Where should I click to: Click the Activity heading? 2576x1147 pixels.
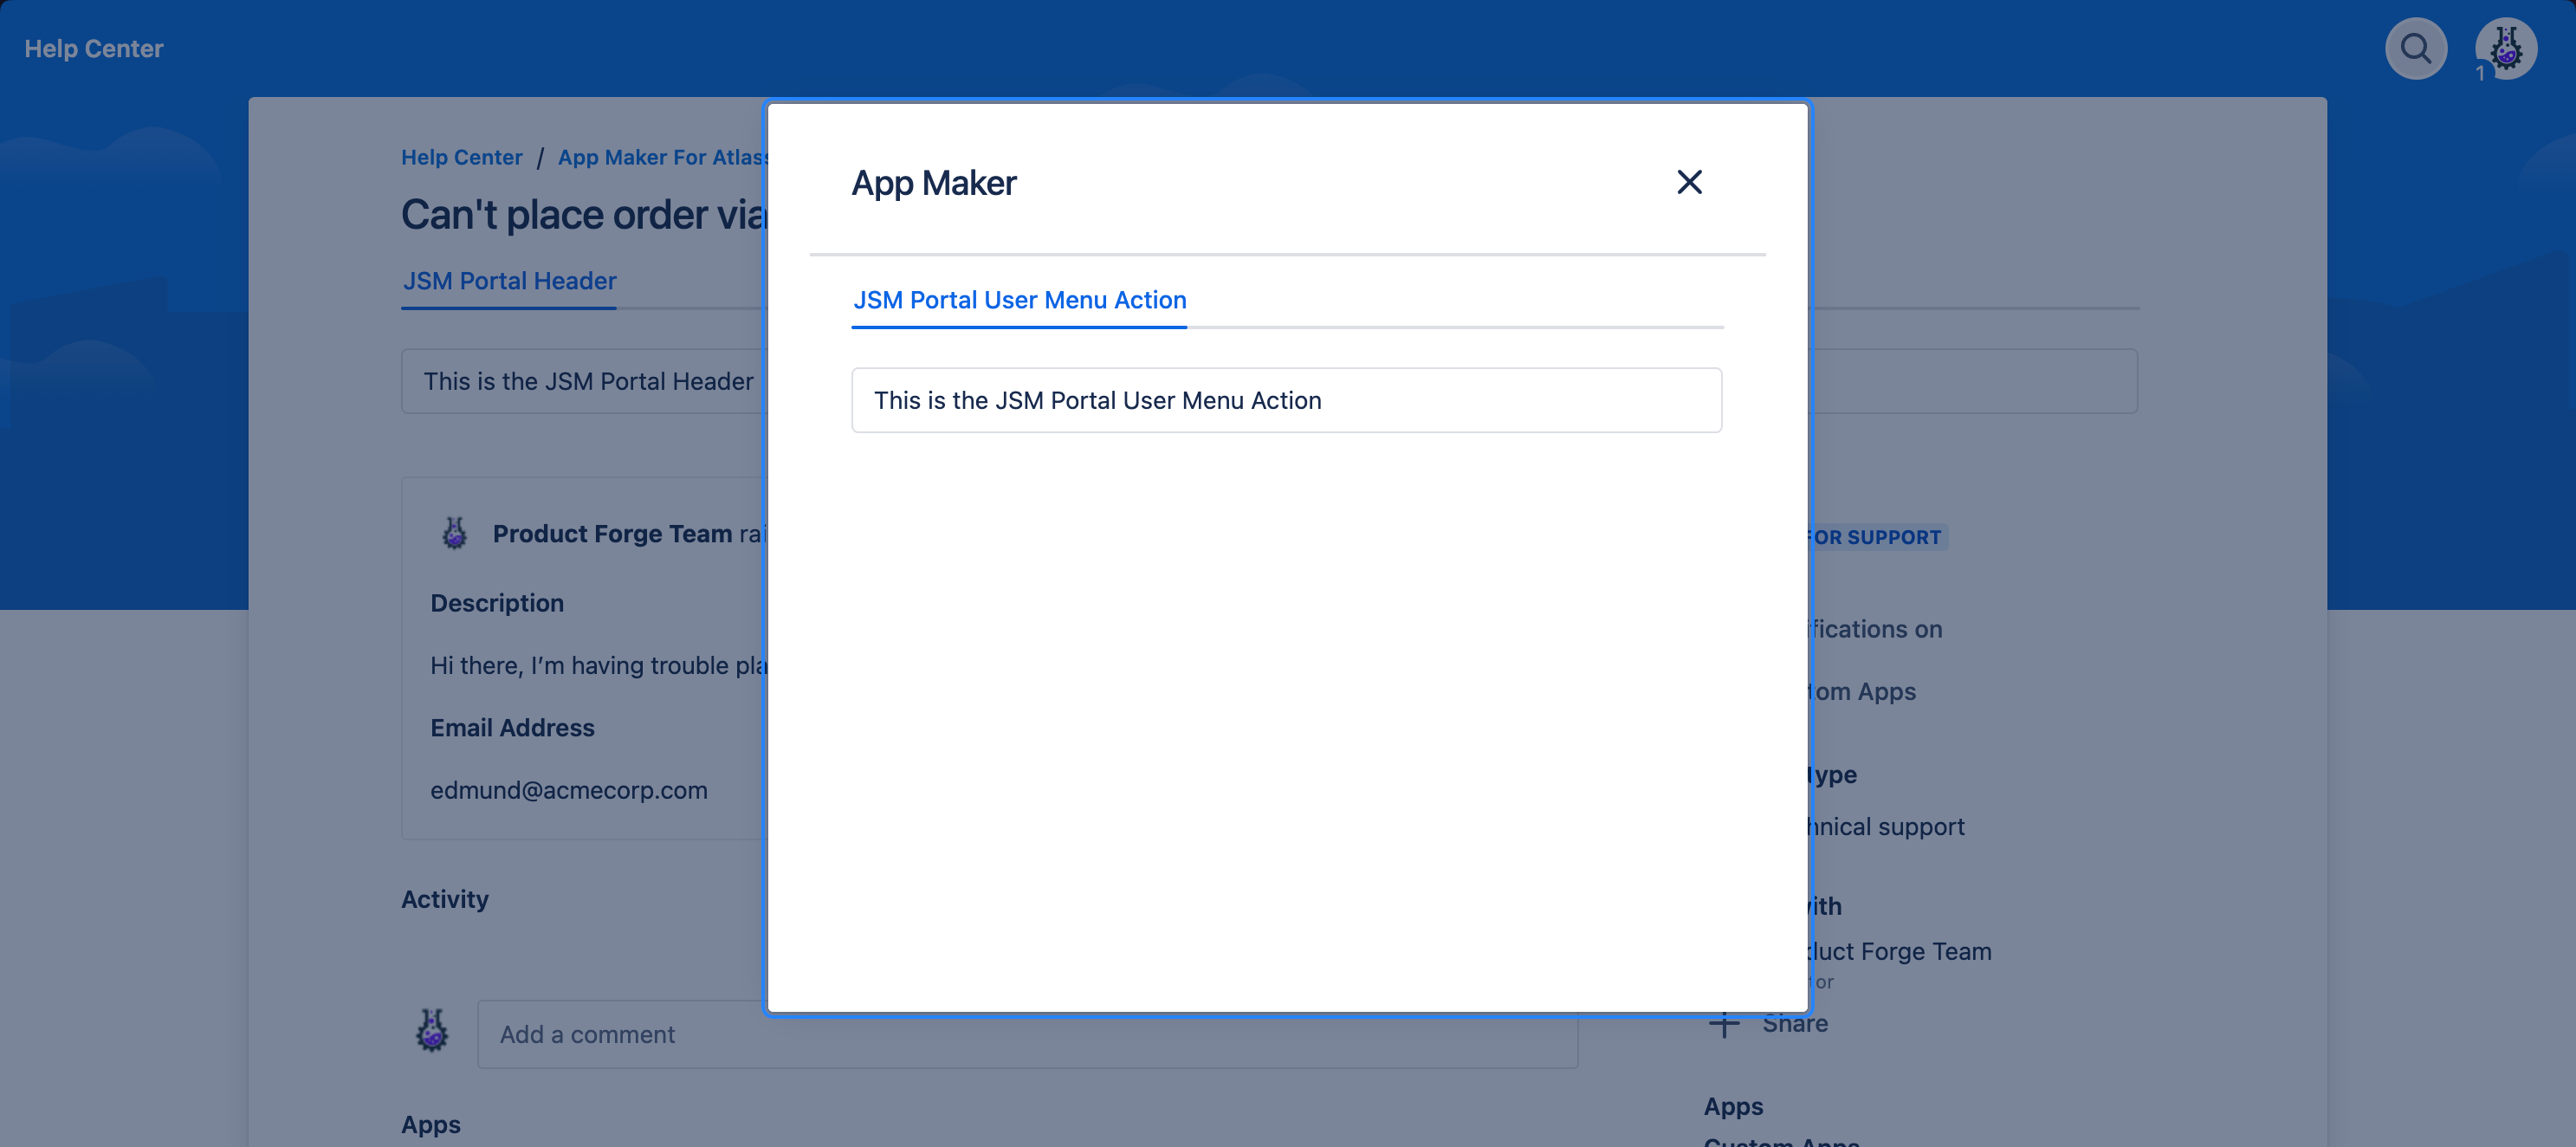tap(445, 899)
